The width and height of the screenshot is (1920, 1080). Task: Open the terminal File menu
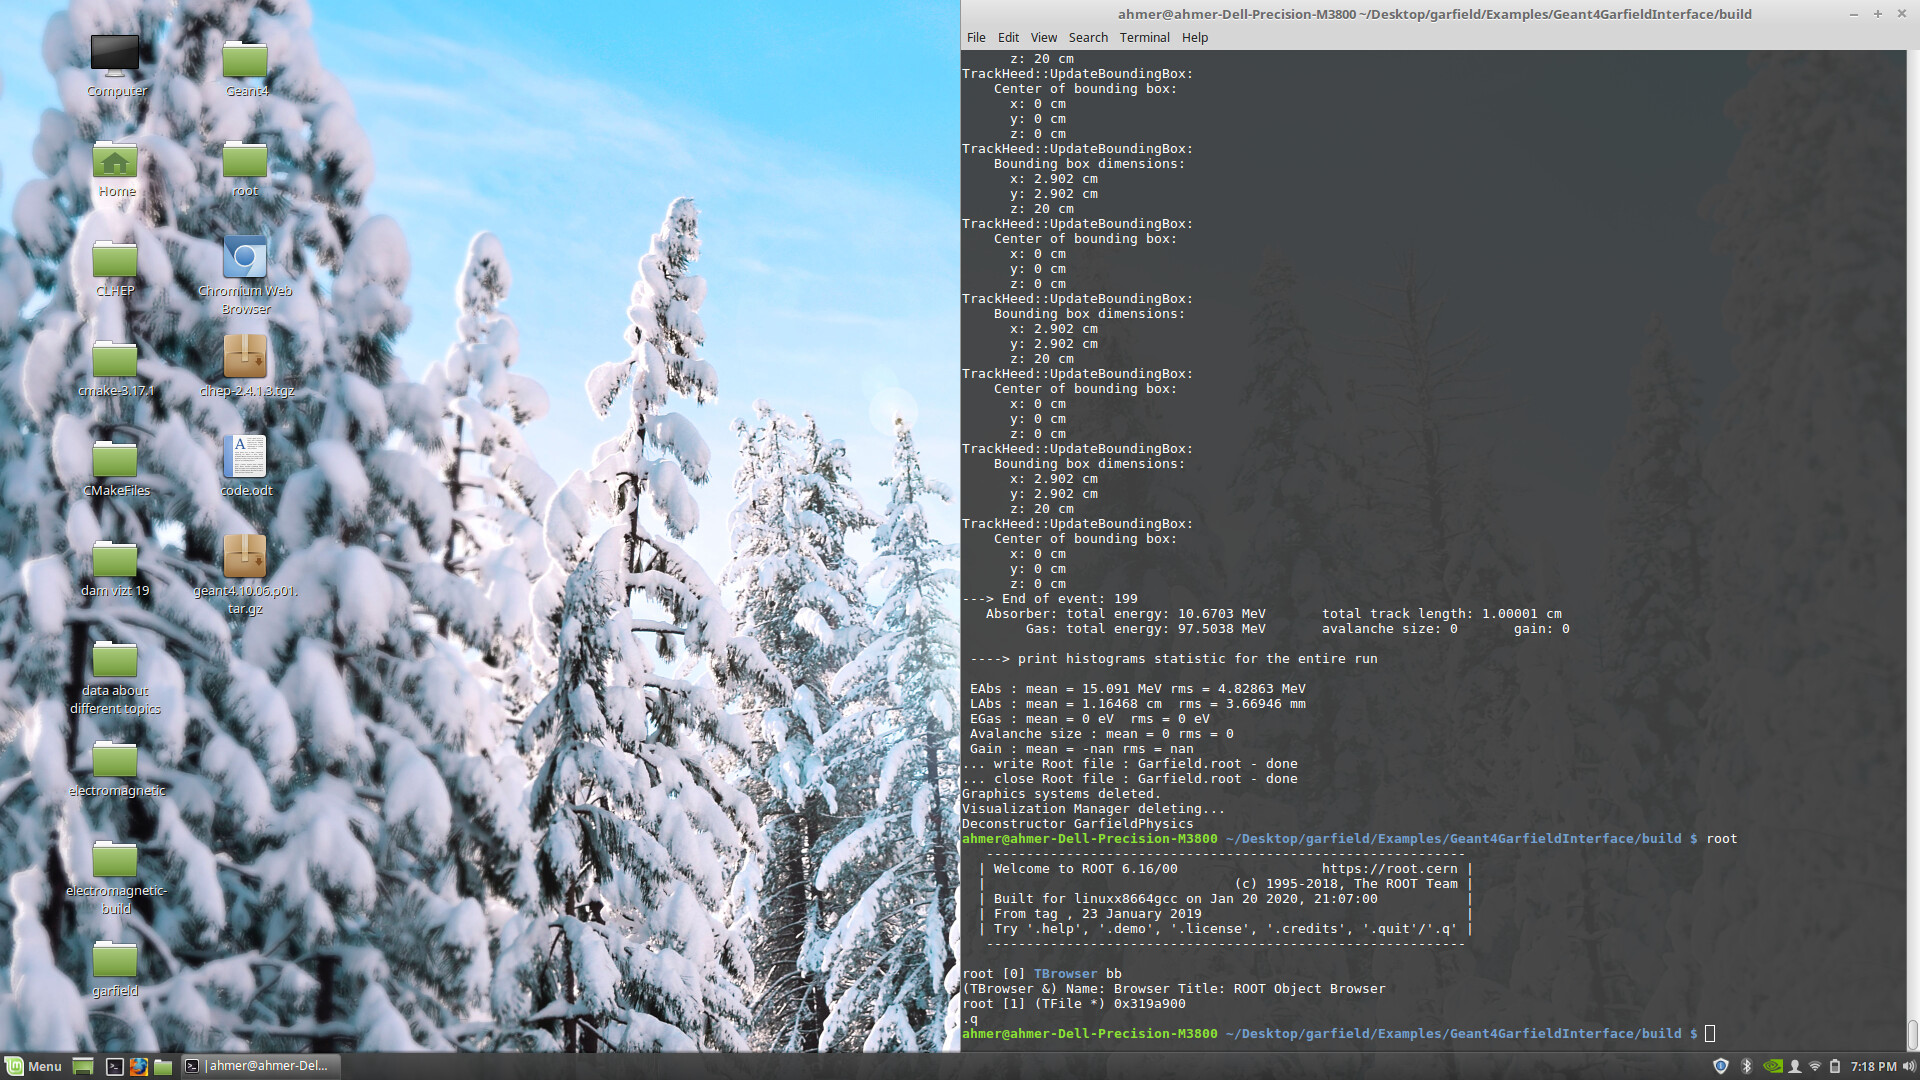click(976, 37)
